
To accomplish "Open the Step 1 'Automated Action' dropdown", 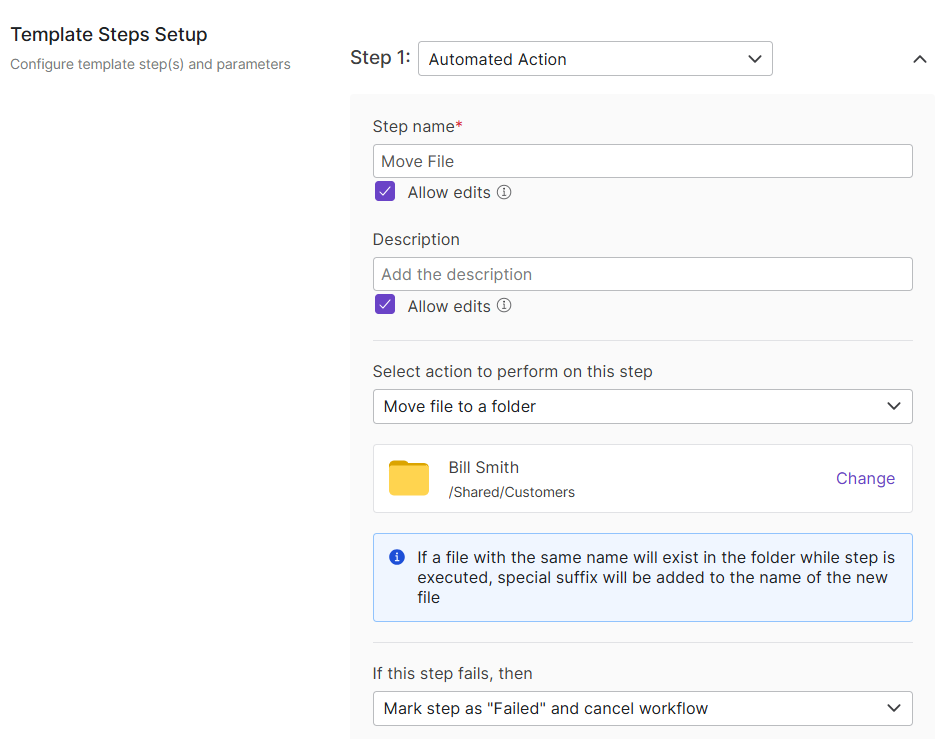I will click(594, 59).
